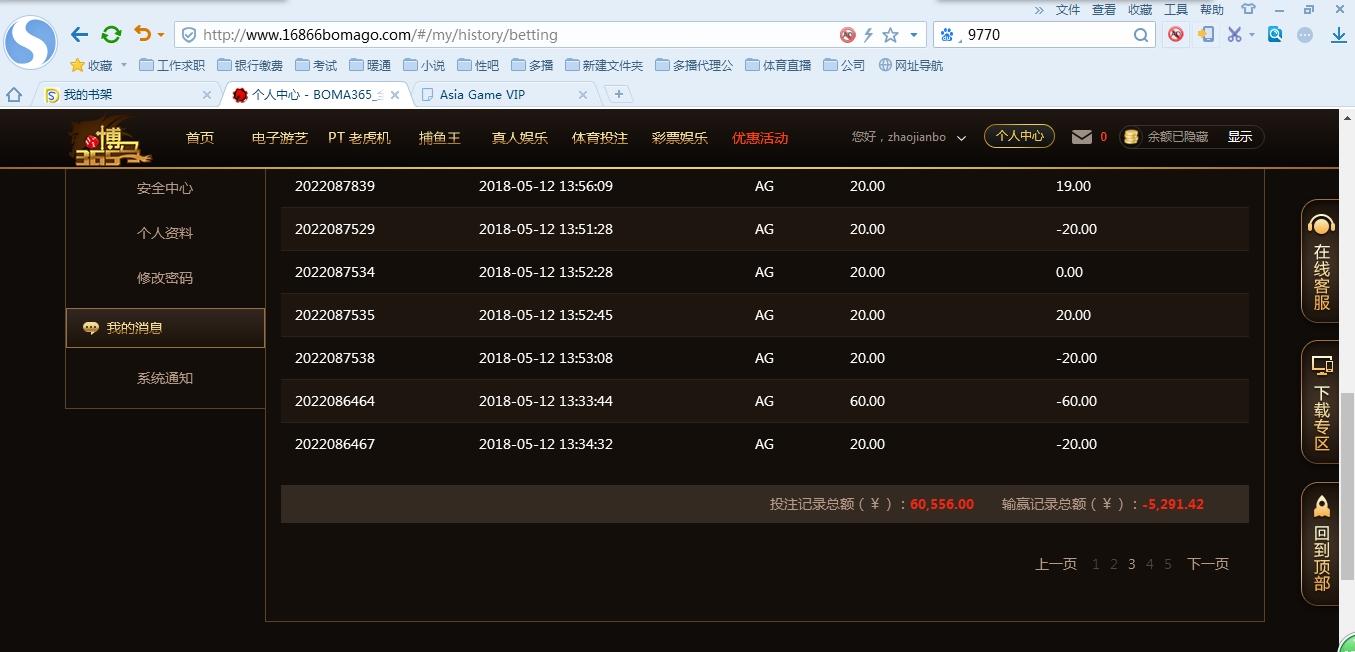The width and height of the screenshot is (1355, 652).
Task: Open the 文件 menu
Action: (x=1068, y=10)
